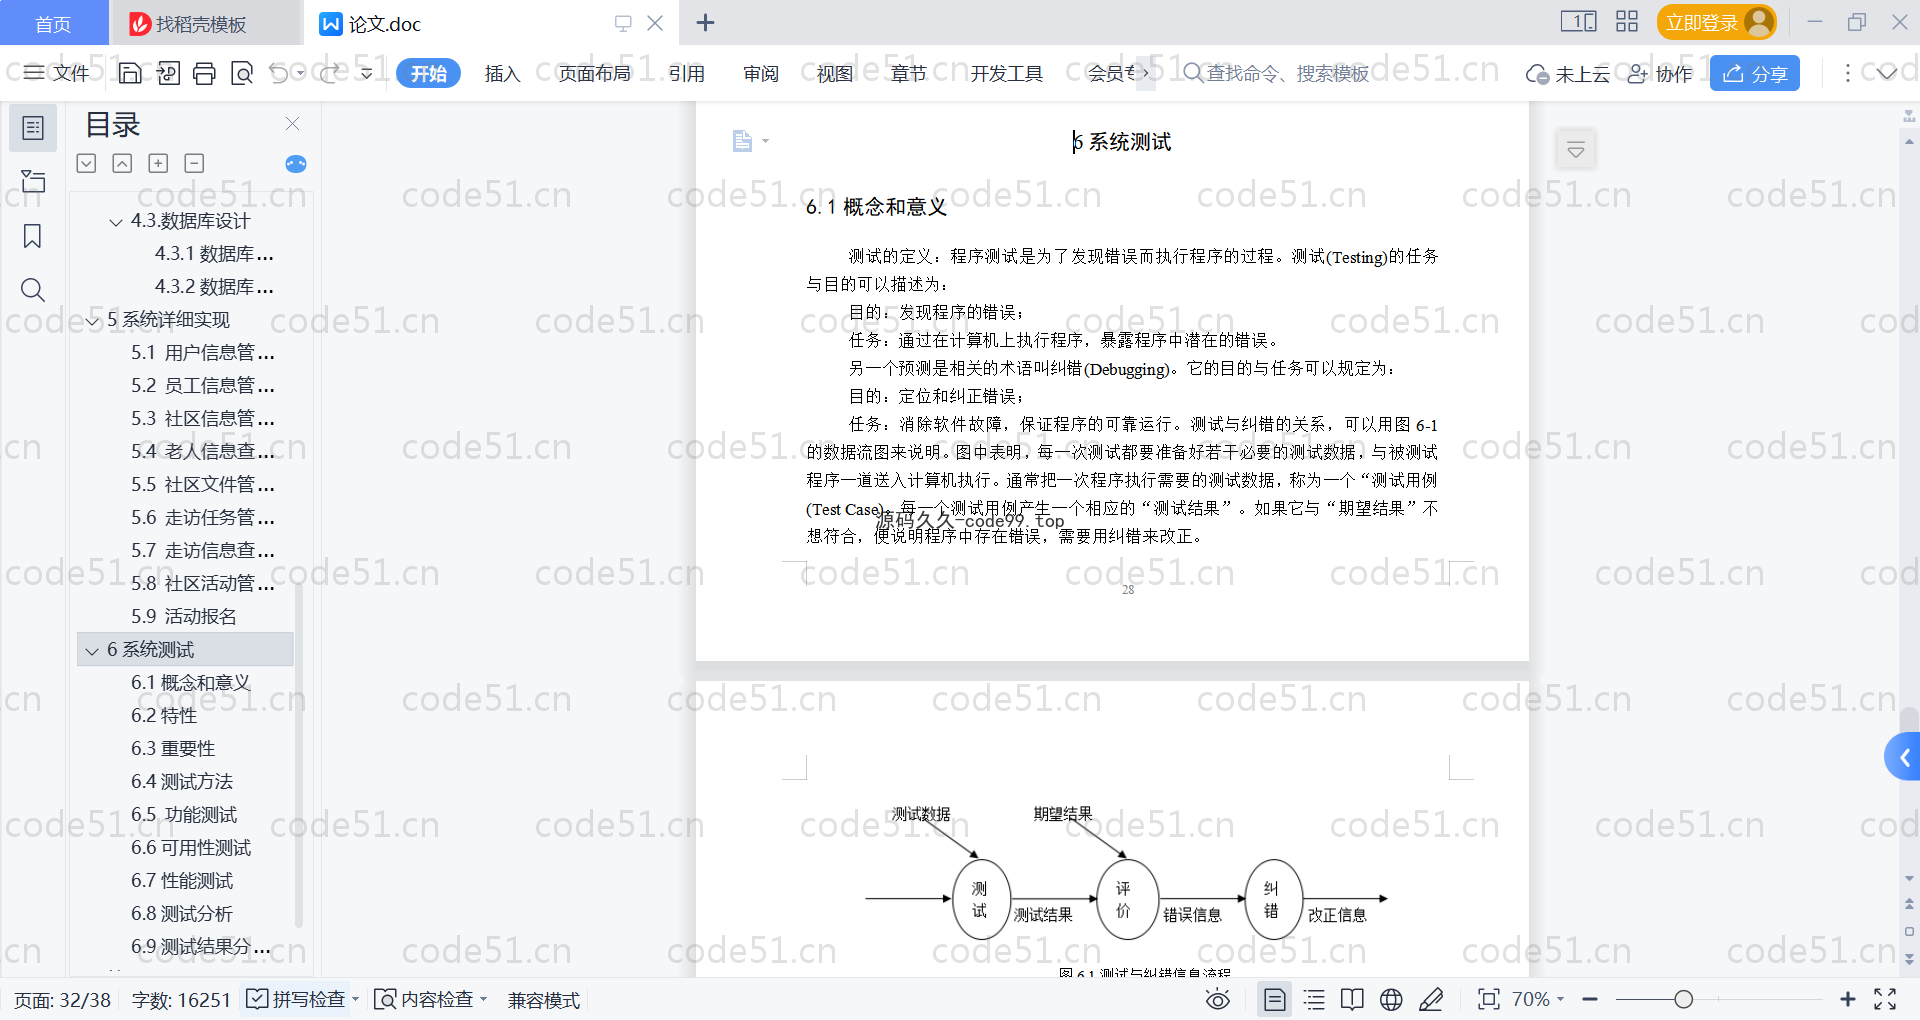Select the 审阅 ribbon tab
This screenshot has height=1020, width=1920.
pos(761,73)
